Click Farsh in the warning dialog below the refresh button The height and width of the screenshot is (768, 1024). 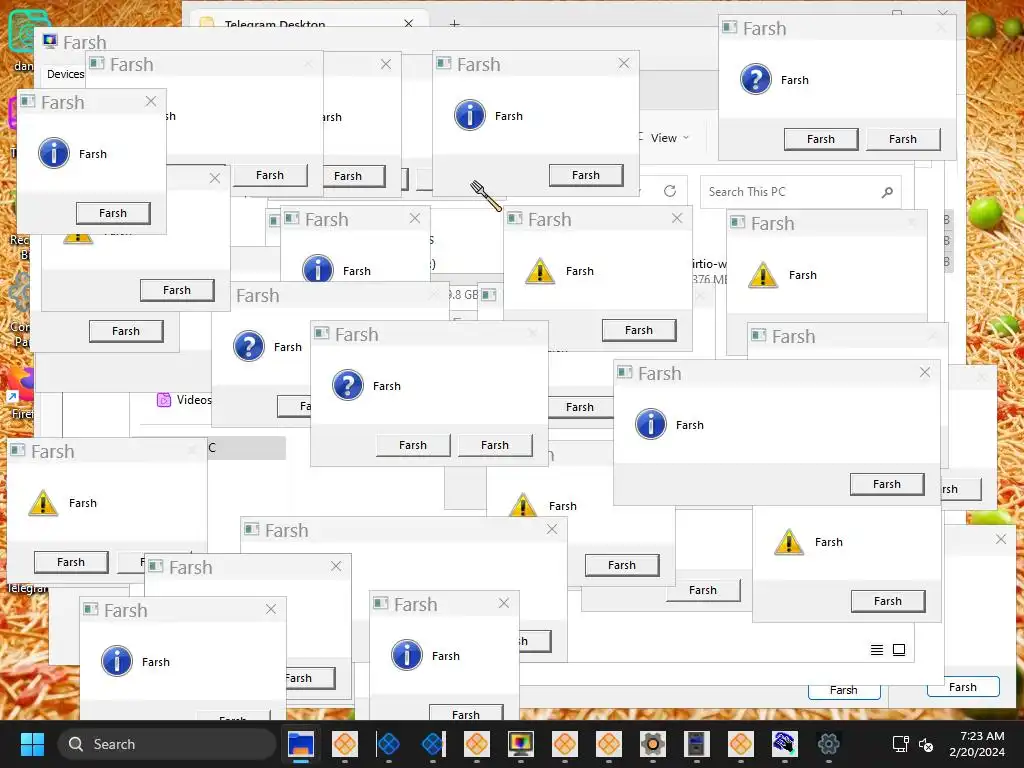(x=639, y=330)
